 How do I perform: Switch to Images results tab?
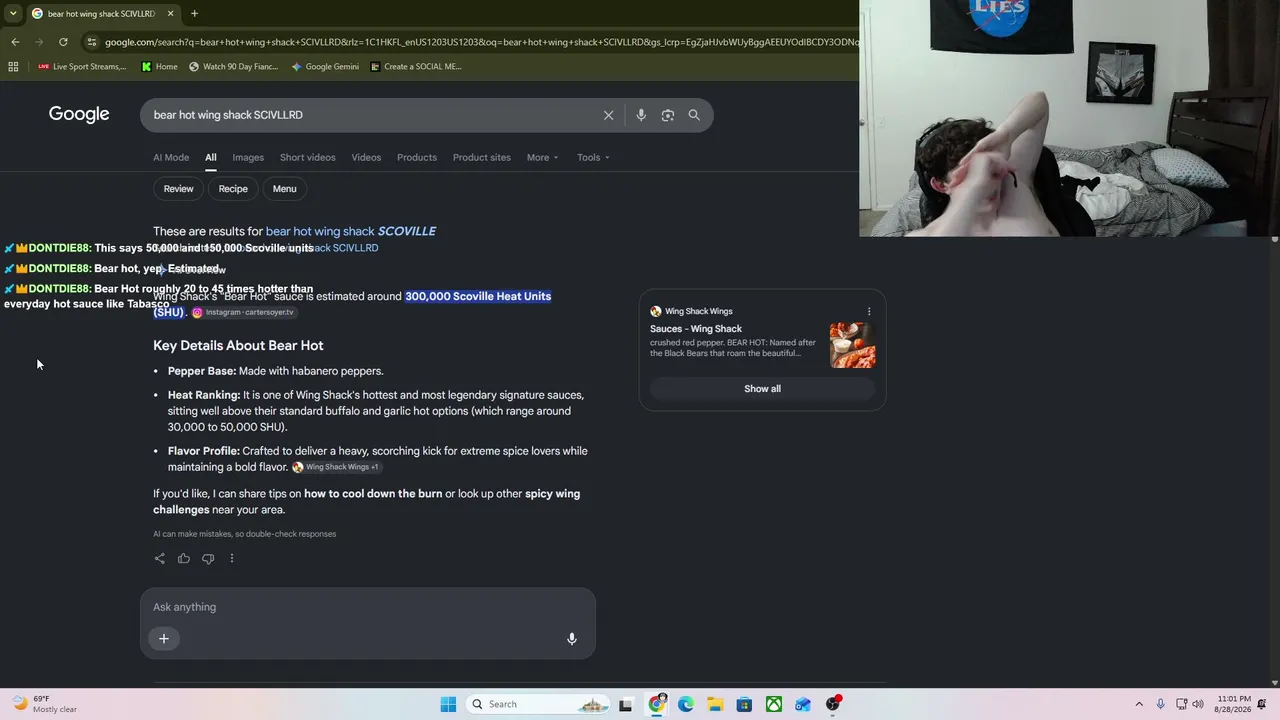pyautogui.click(x=248, y=157)
